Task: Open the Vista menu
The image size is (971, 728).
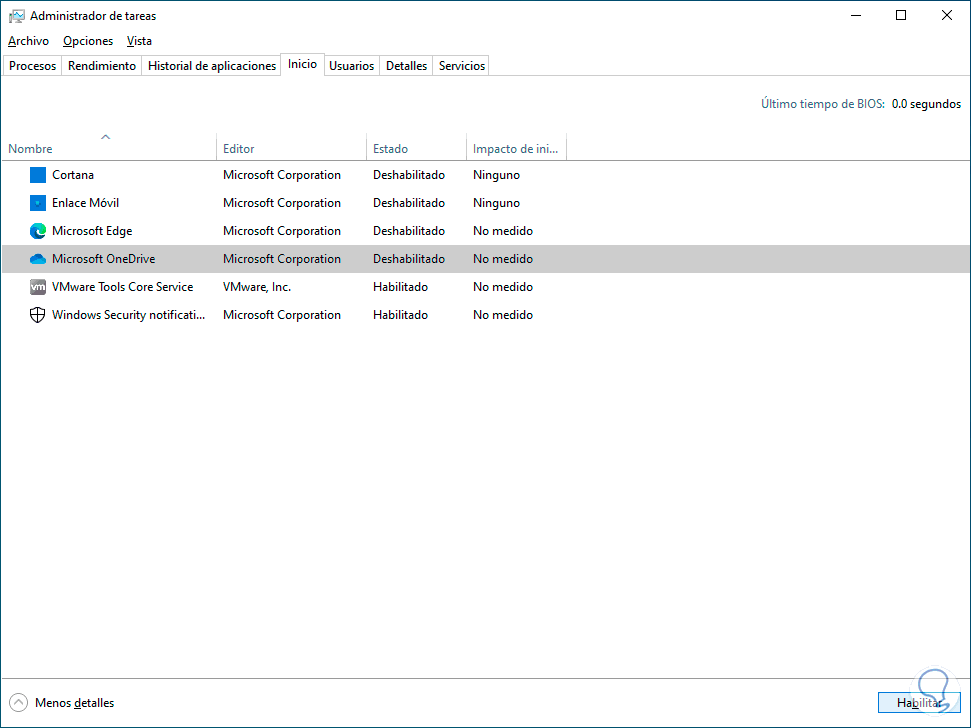Action: 139,41
